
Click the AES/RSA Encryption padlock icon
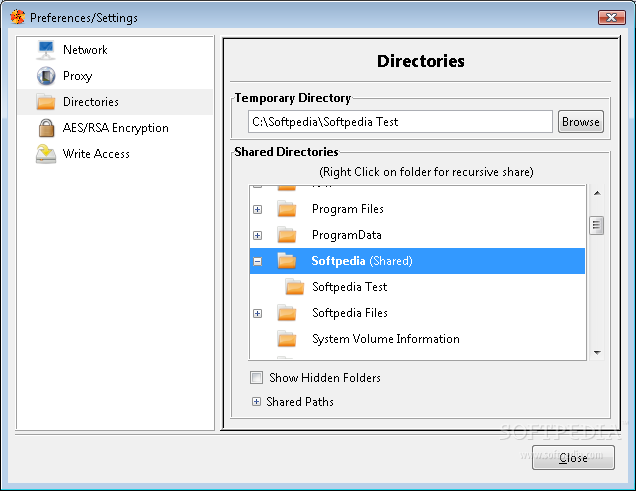click(x=46, y=128)
